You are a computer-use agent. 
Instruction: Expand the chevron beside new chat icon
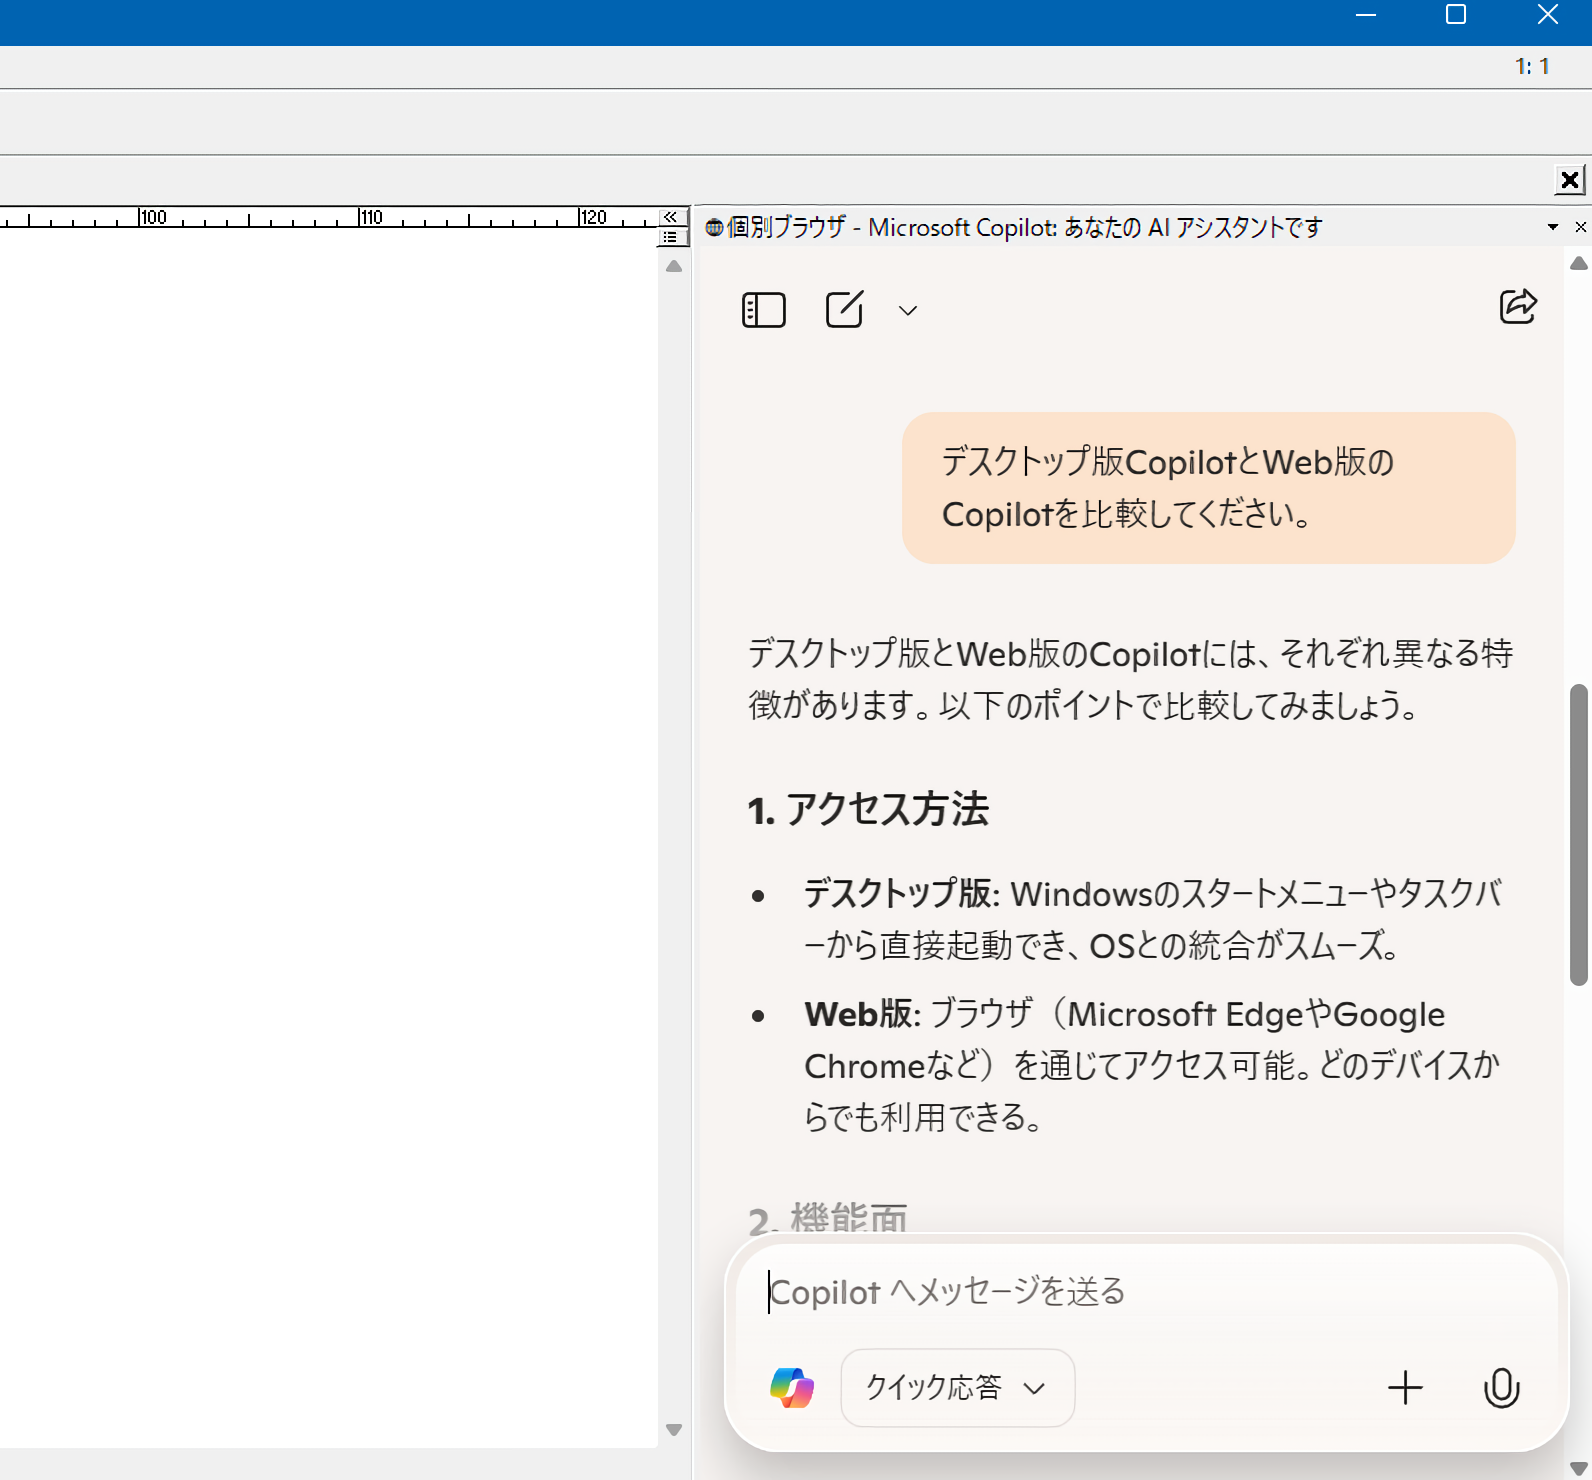908,311
